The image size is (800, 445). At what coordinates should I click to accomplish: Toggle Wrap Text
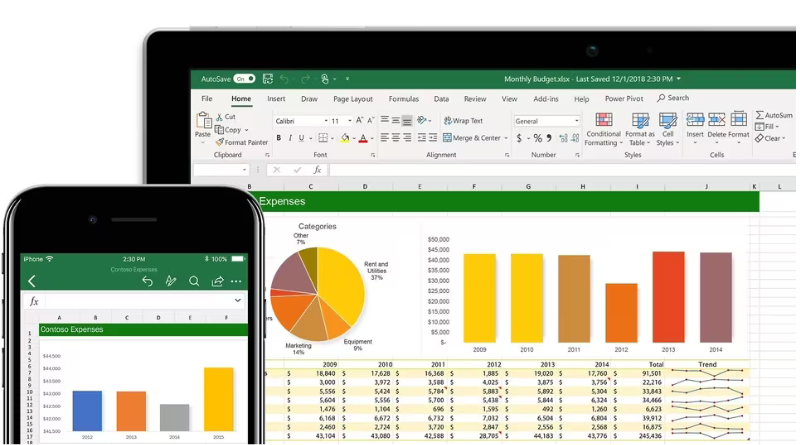tap(463, 121)
